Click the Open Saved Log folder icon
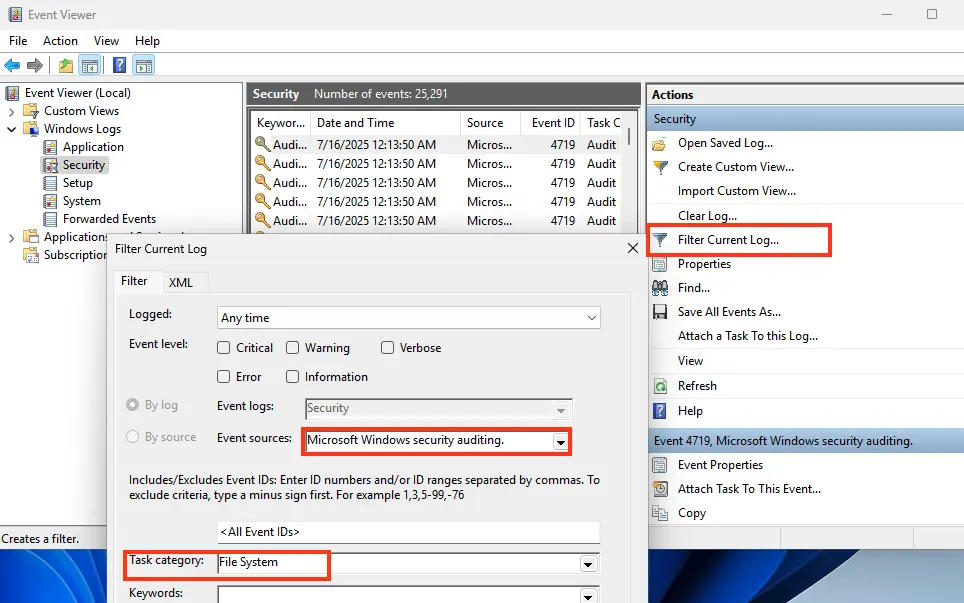This screenshot has height=603, width=964. pos(660,143)
